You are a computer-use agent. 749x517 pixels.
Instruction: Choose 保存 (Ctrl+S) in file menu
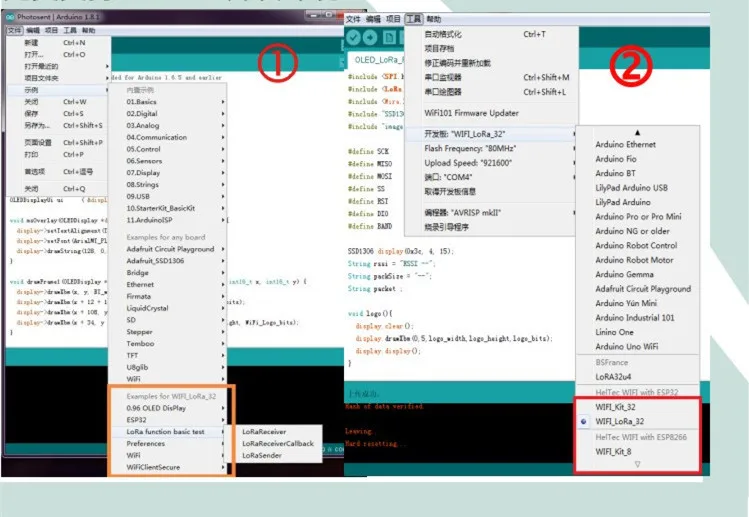click(59, 114)
